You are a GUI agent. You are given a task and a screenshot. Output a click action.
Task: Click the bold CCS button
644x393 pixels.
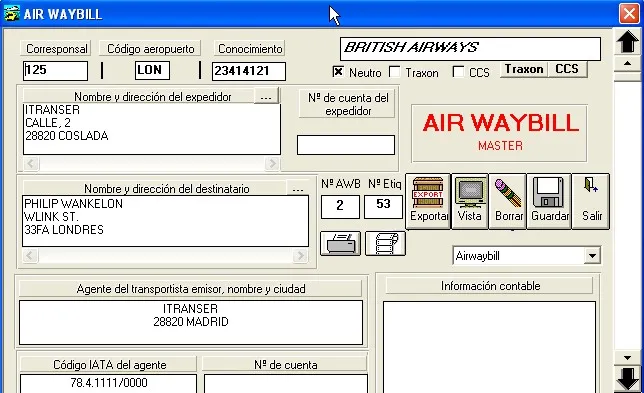(567, 69)
